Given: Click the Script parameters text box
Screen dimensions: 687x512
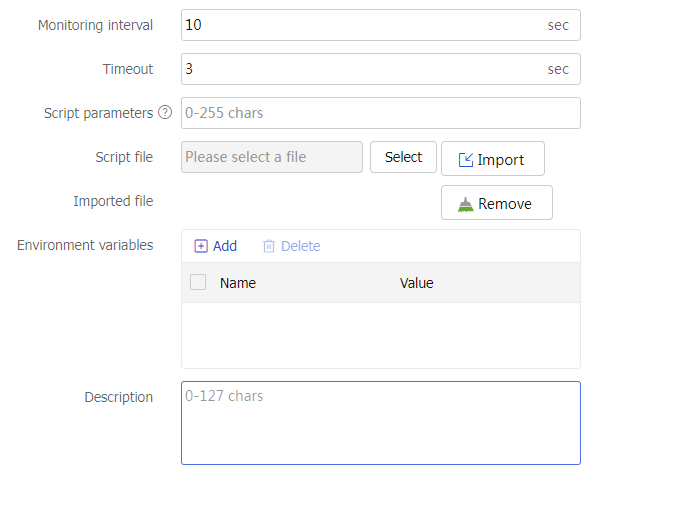Looking at the screenshot, I should (380, 113).
